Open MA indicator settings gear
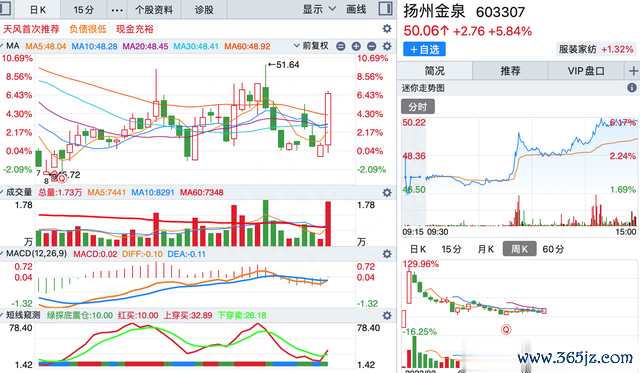 point(387,46)
